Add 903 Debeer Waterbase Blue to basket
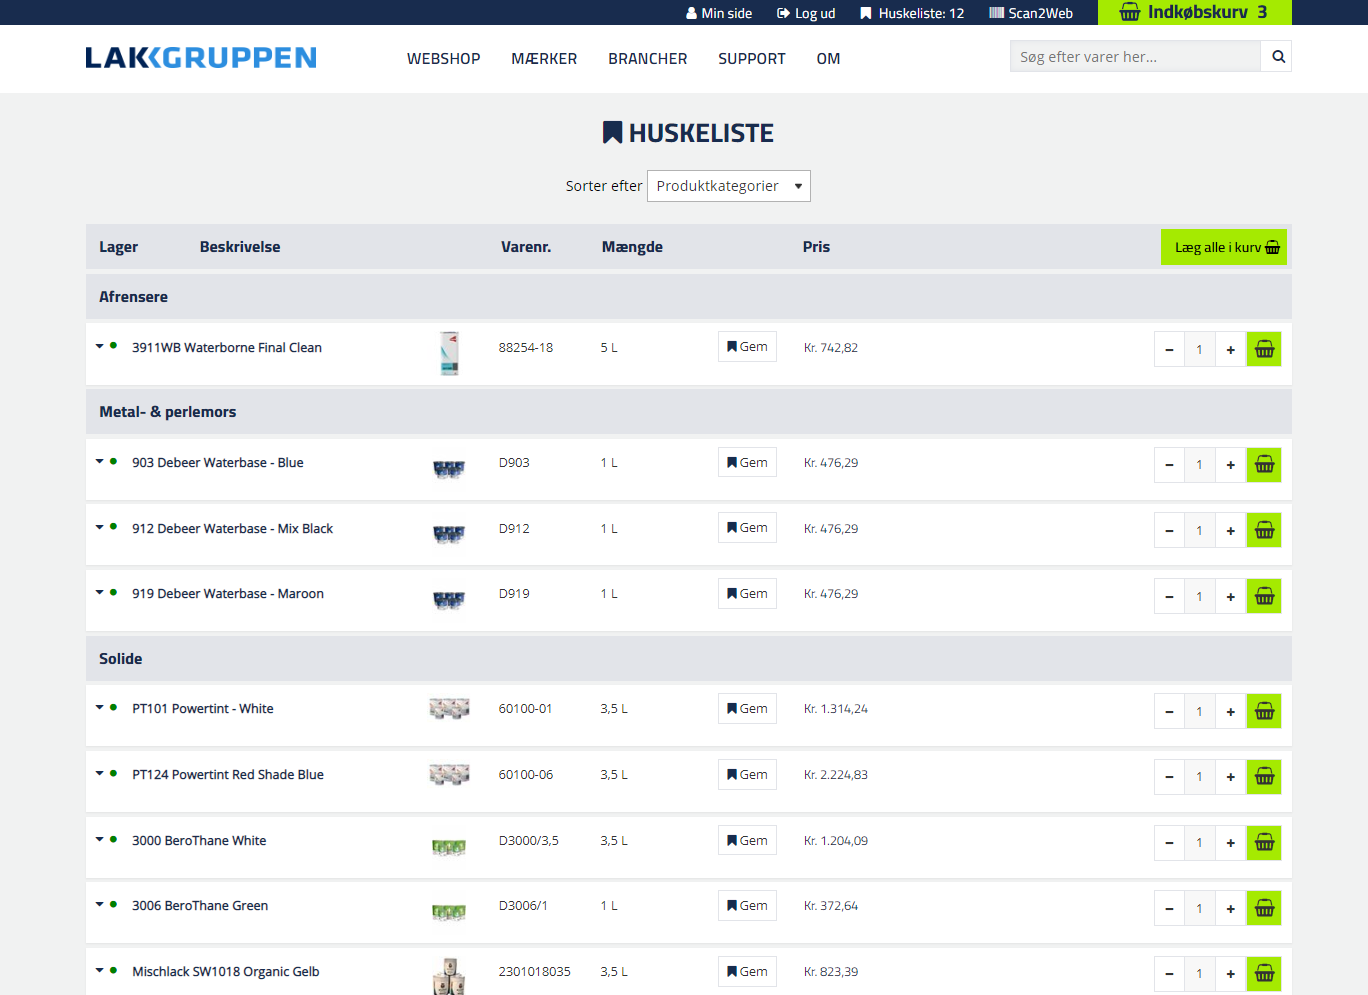The image size is (1368, 995). coord(1264,464)
